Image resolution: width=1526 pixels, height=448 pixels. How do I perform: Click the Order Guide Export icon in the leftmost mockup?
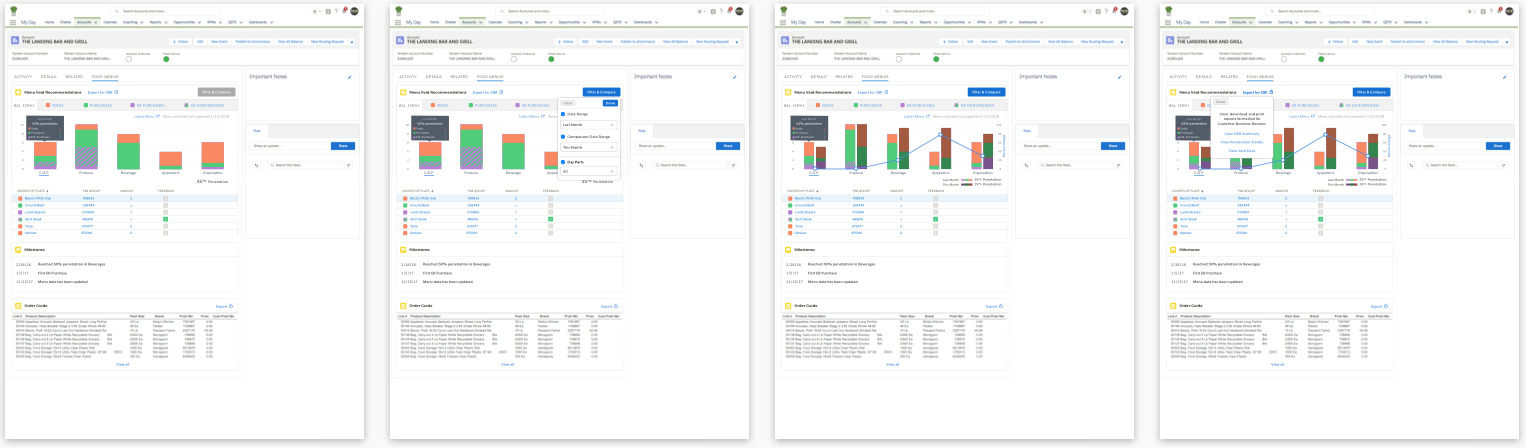231,306
